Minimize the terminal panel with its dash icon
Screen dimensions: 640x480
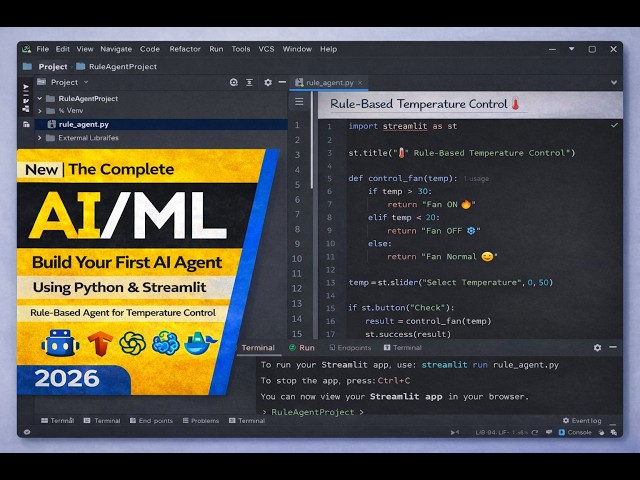[613, 347]
